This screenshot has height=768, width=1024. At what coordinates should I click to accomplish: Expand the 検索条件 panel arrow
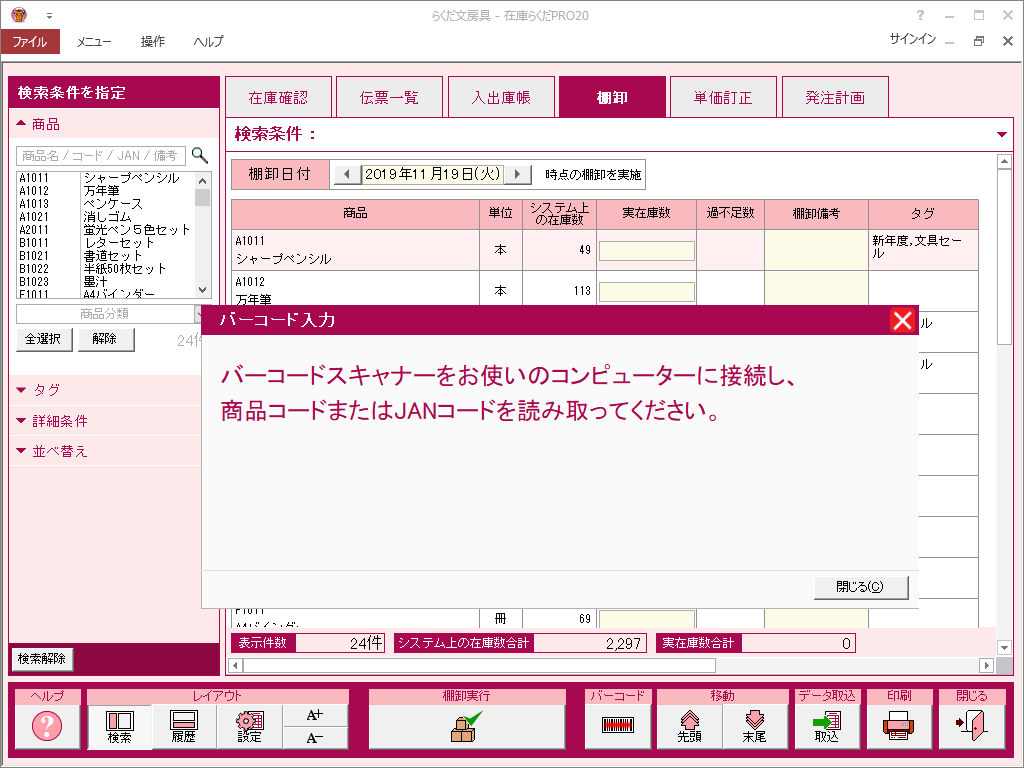[x=1001, y=135]
